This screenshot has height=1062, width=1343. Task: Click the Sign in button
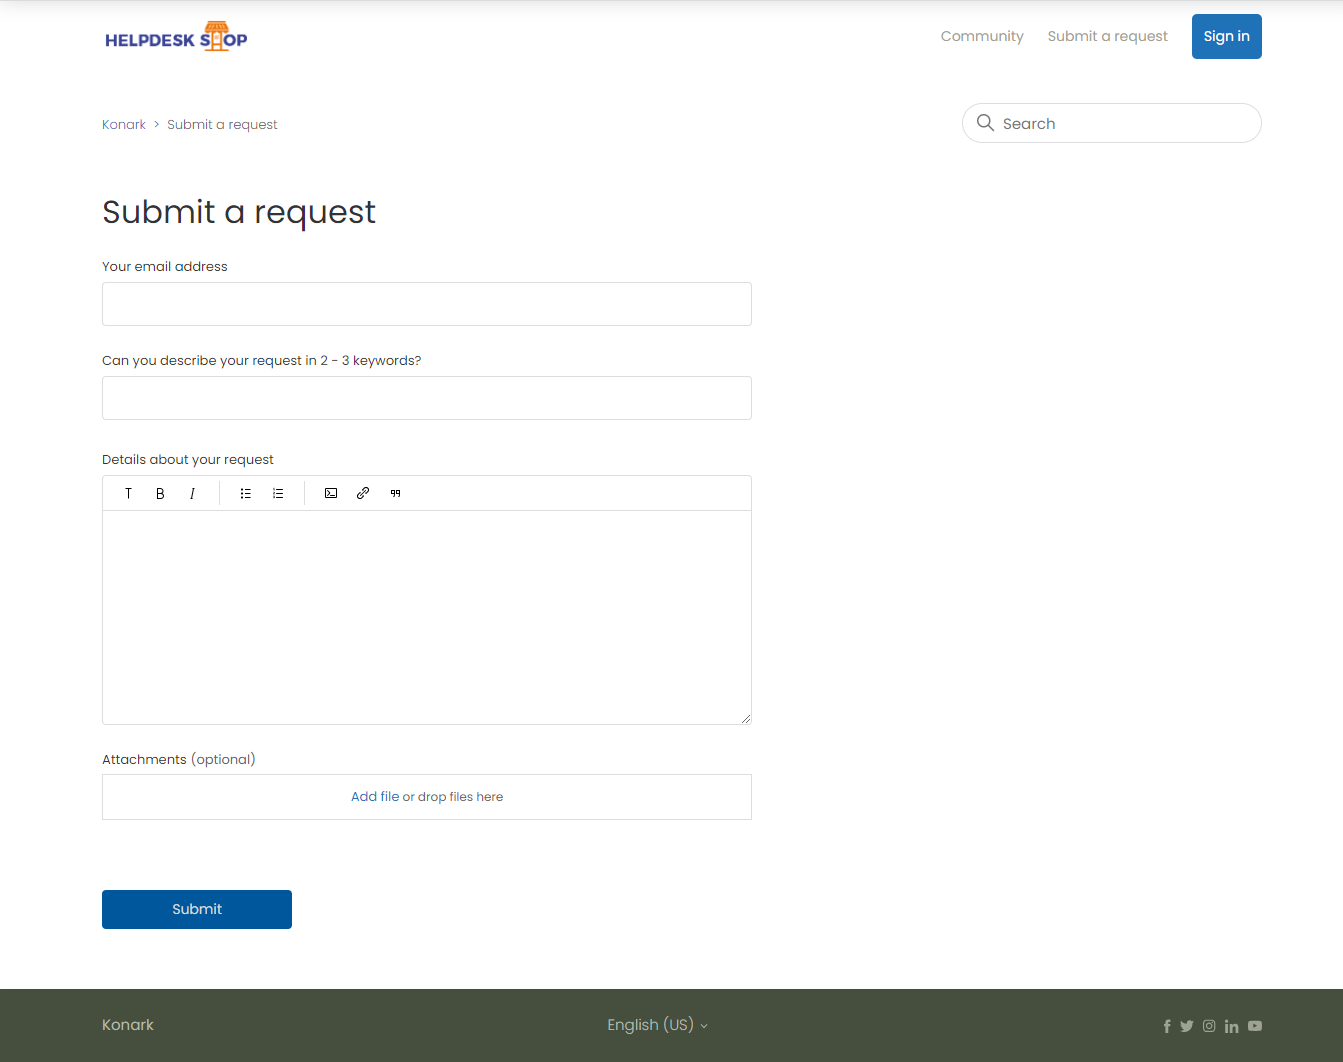coord(1226,36)
